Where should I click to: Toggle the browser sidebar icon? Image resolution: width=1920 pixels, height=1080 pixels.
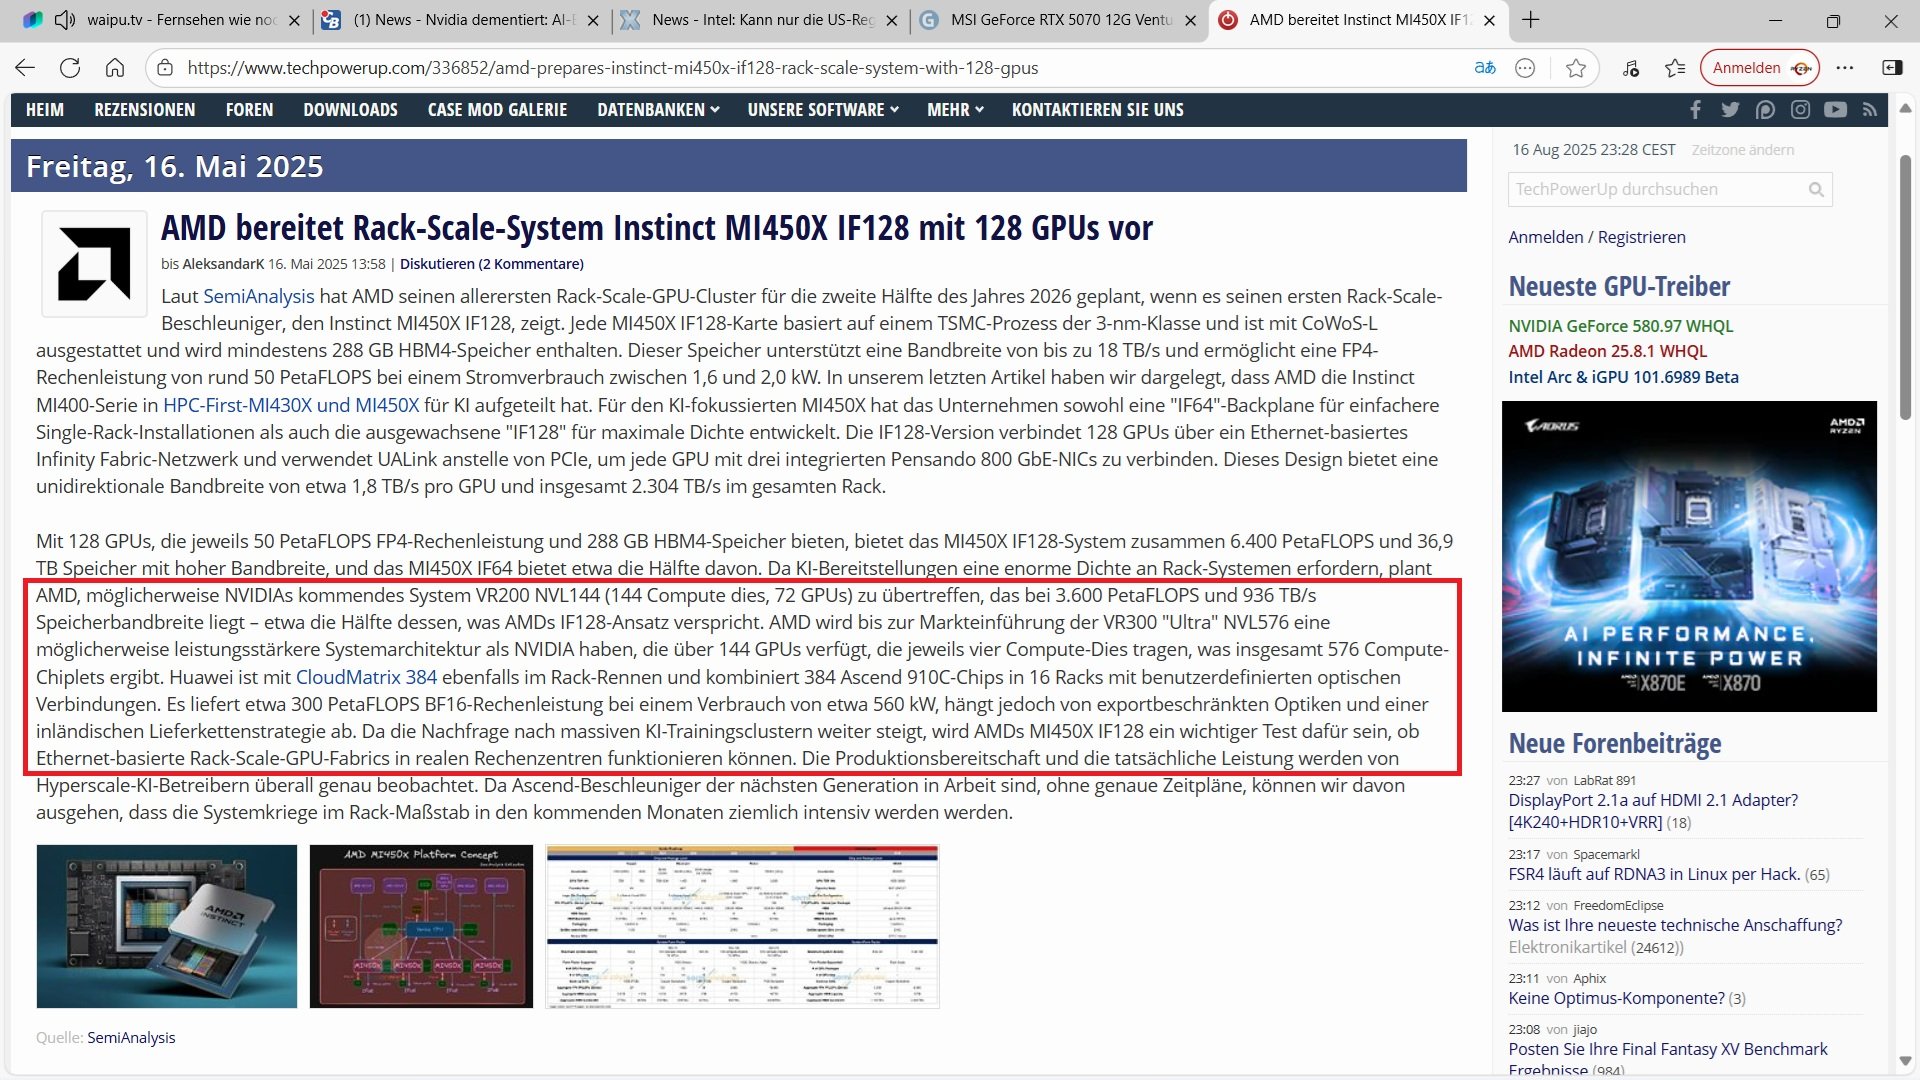(x=1892, y=68)
